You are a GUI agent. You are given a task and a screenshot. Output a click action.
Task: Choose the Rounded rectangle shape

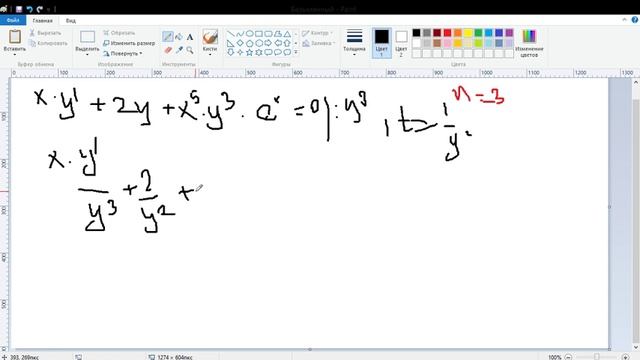point(268,34)
